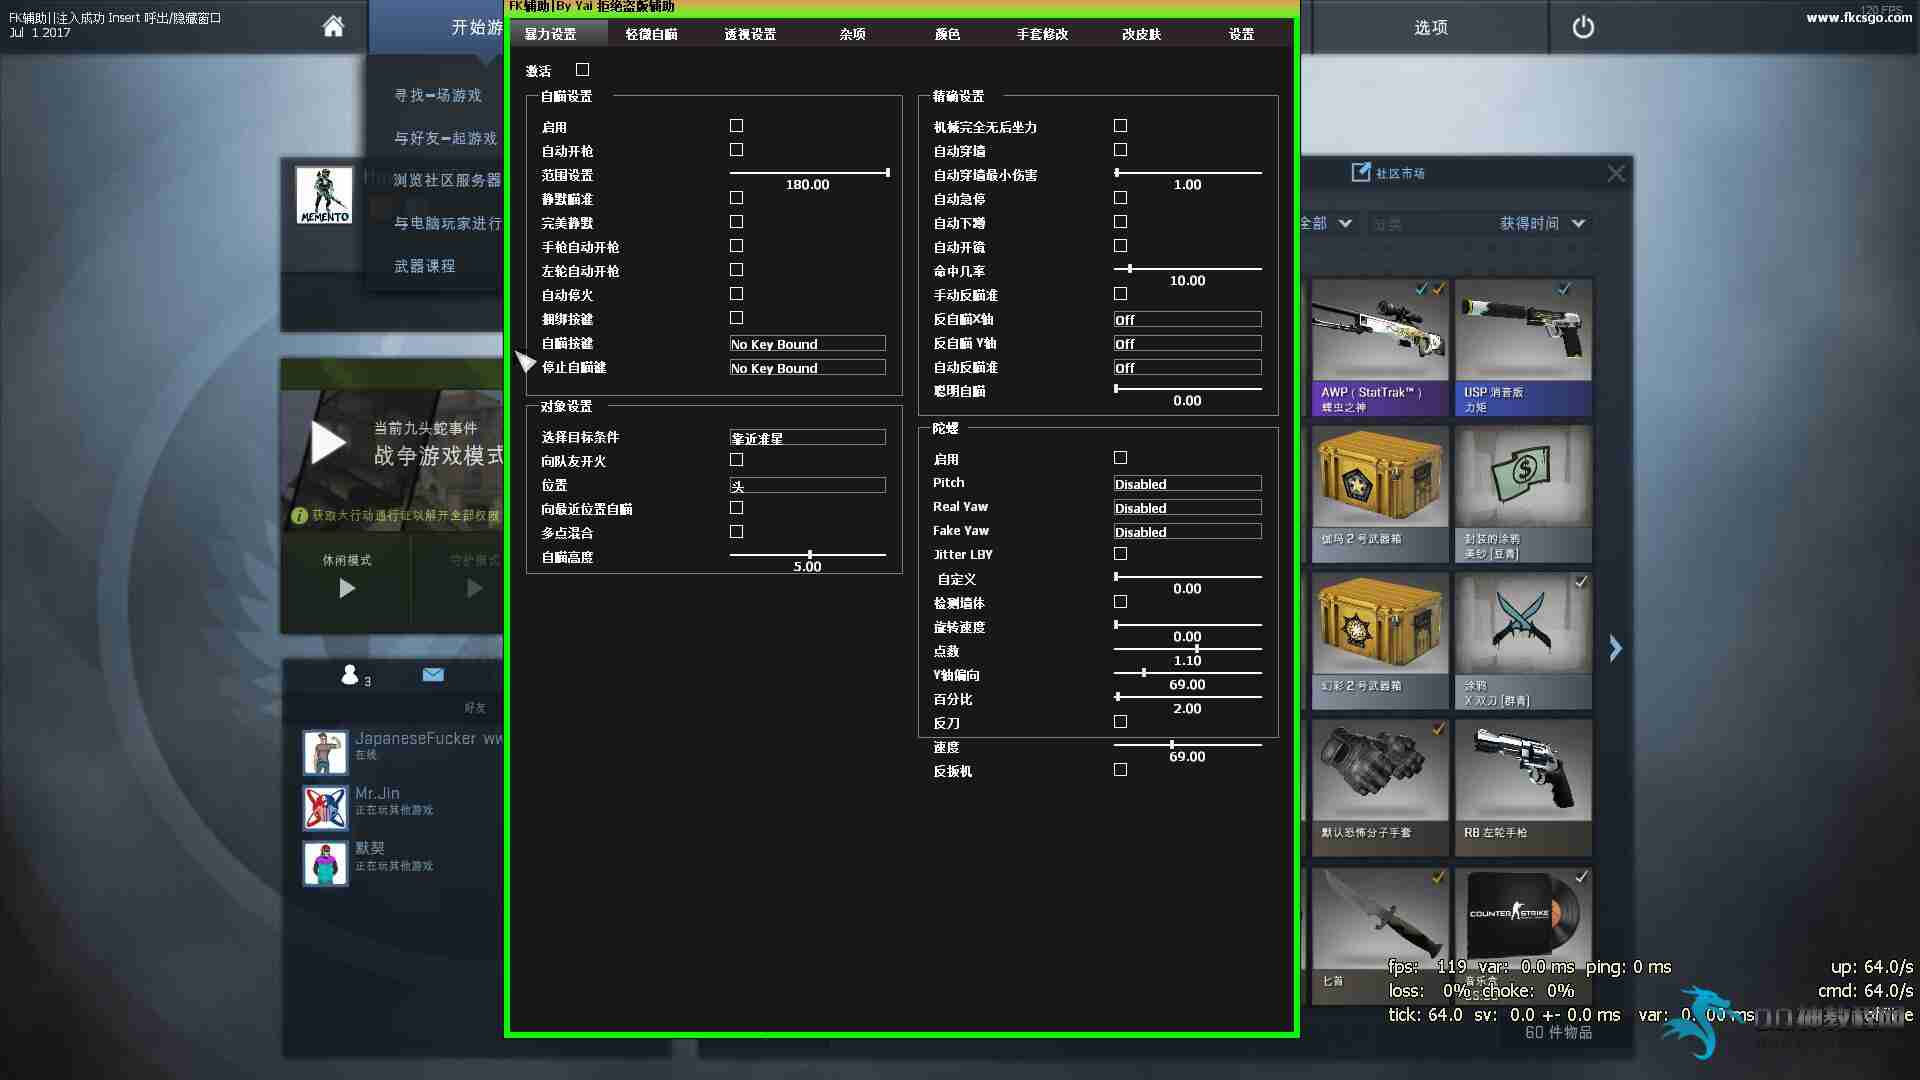This screenshot has height=1080, width=1920.
Task: Open the friends list person icon
Action: pyautogui.click(x=349, y=675)
